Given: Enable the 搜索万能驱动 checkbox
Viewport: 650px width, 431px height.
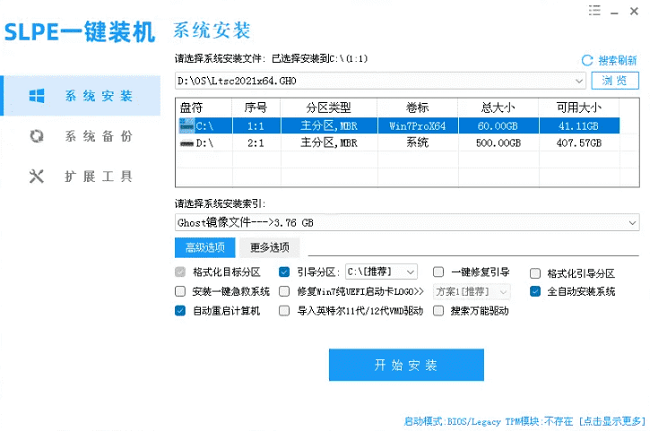Looking at the screenshot, I should click(x=438, y=310).
